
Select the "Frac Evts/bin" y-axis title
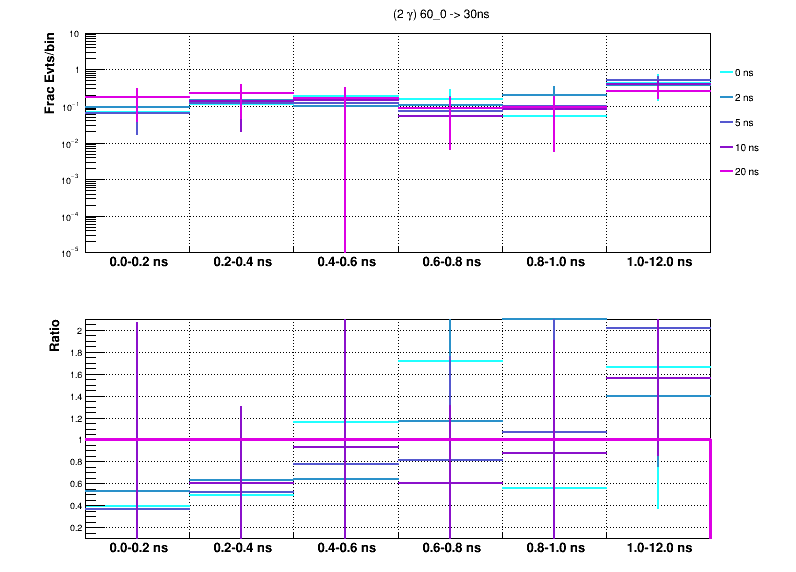50,73
